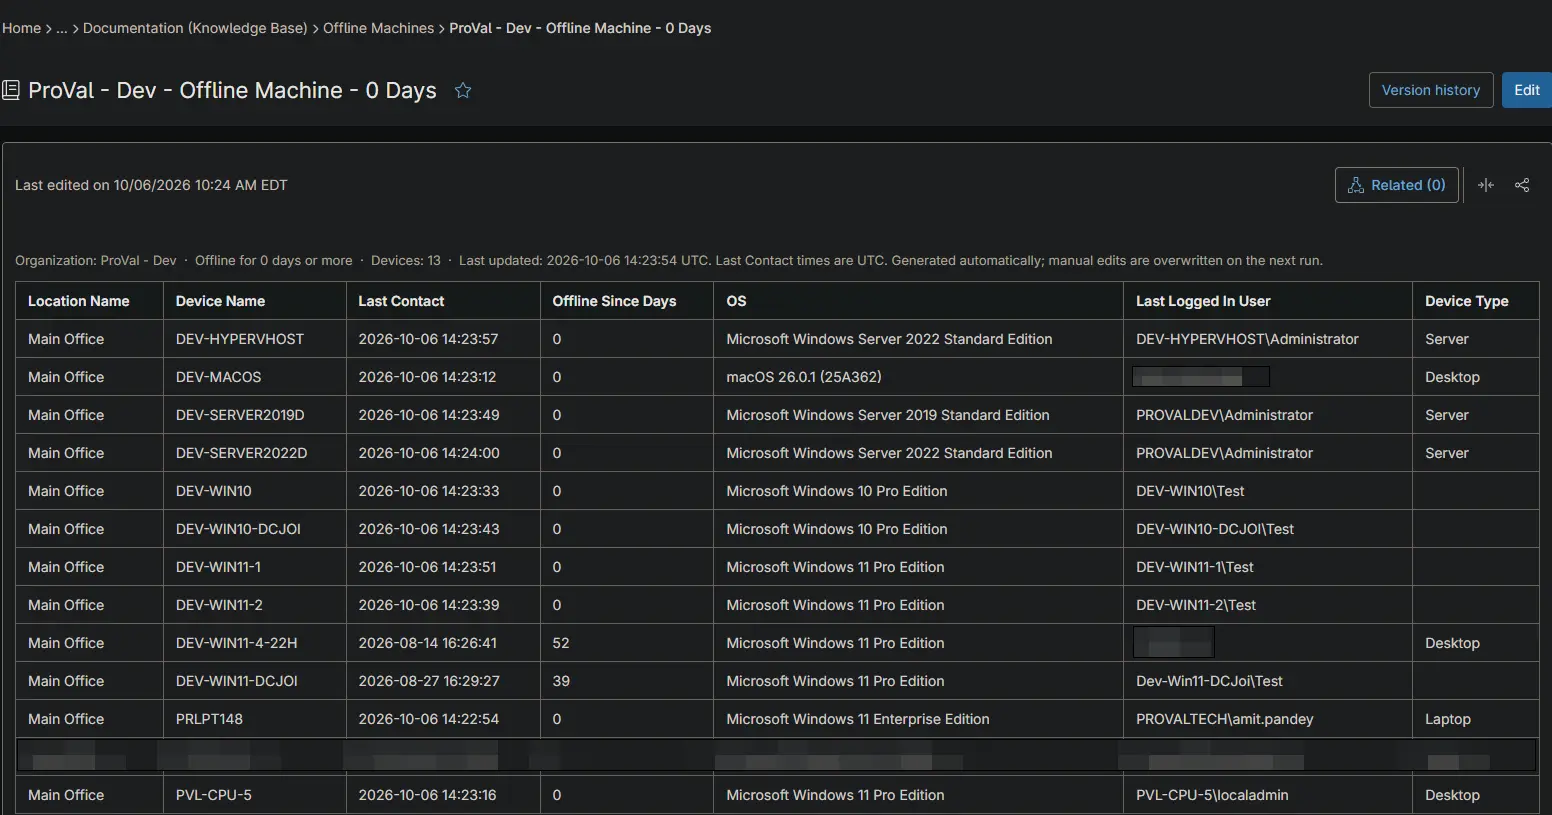Click PROVALTECH\amit.pandey user cell
The image size is (1552, 815).
coord(1268,719)
